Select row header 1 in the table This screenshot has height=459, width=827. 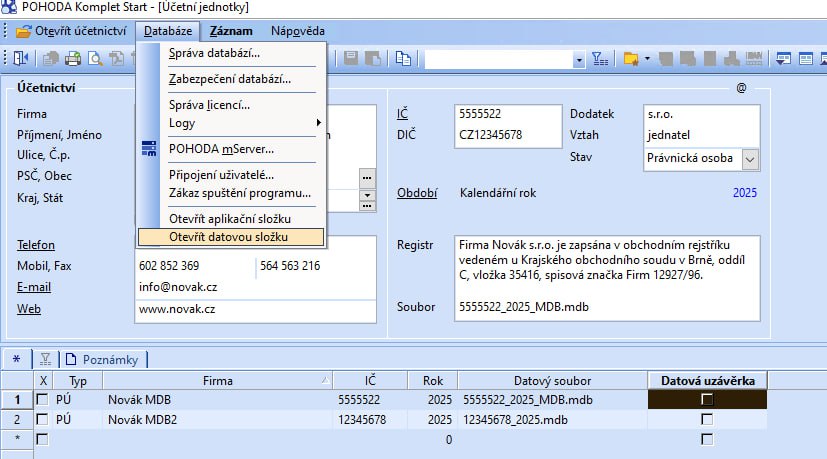pos(17,399)
